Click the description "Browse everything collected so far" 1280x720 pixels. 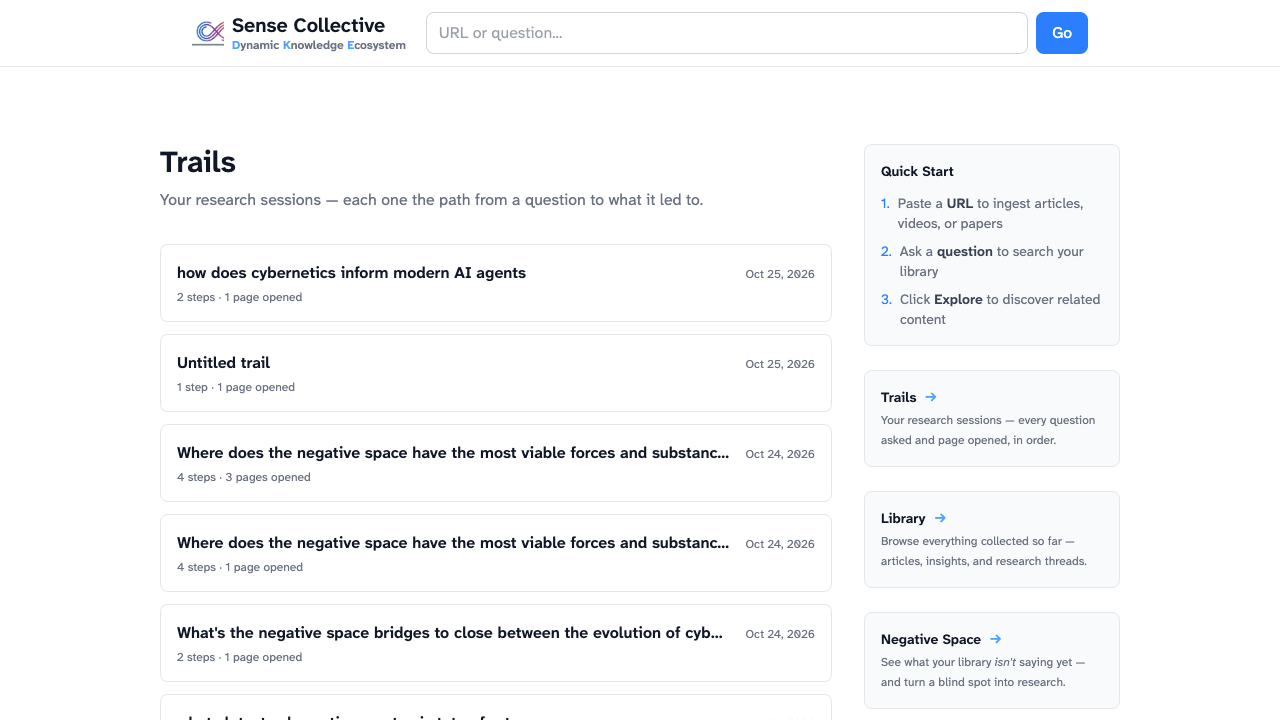tap(984, 551)
